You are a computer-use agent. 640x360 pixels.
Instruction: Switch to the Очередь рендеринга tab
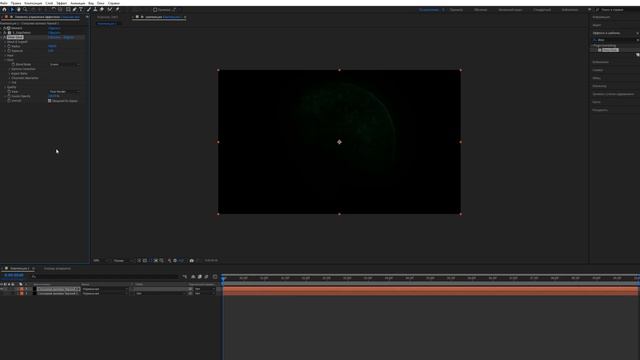point(57,269)
